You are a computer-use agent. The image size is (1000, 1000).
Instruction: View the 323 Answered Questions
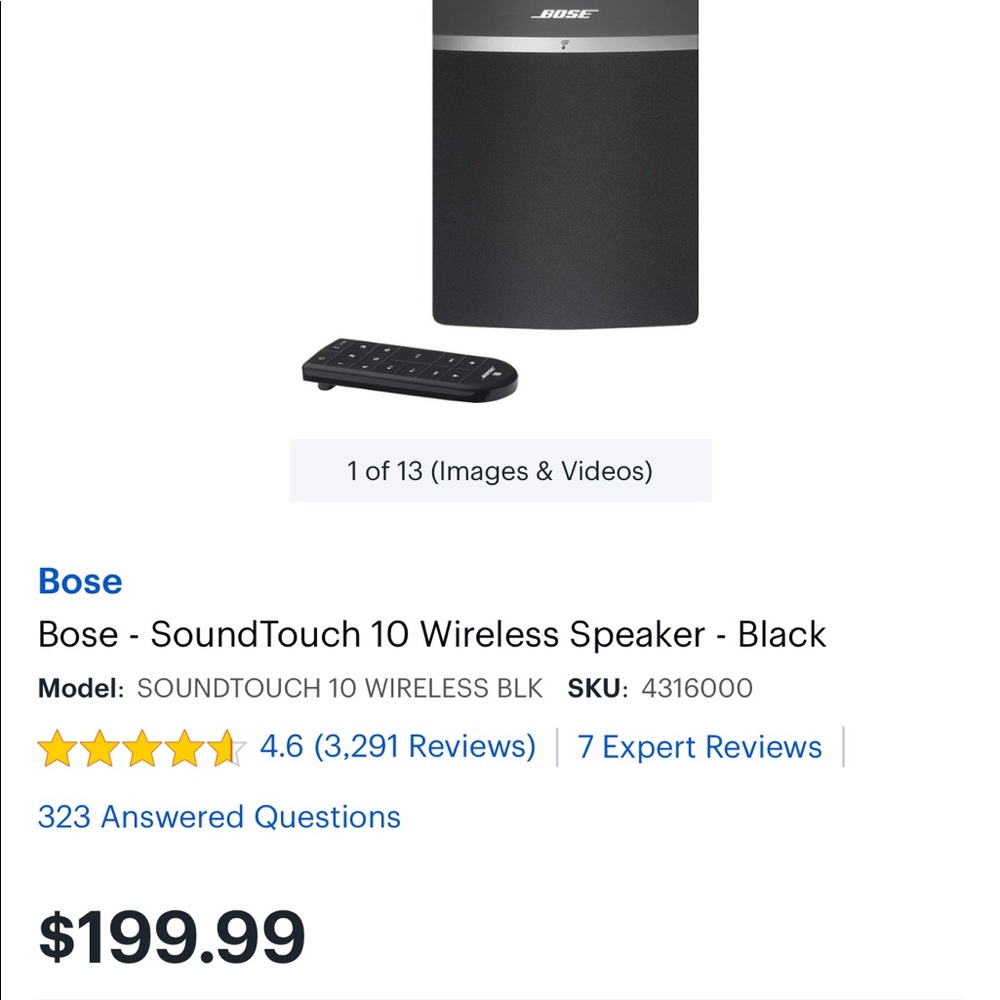coord(219,817)
